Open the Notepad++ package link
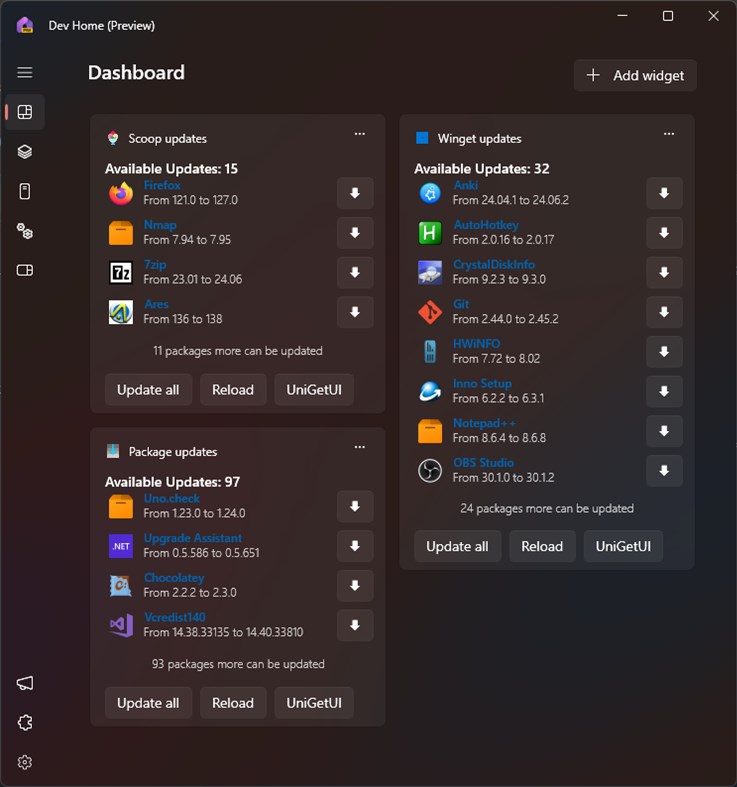Screen dimensions: 737x787 [484, 423]
